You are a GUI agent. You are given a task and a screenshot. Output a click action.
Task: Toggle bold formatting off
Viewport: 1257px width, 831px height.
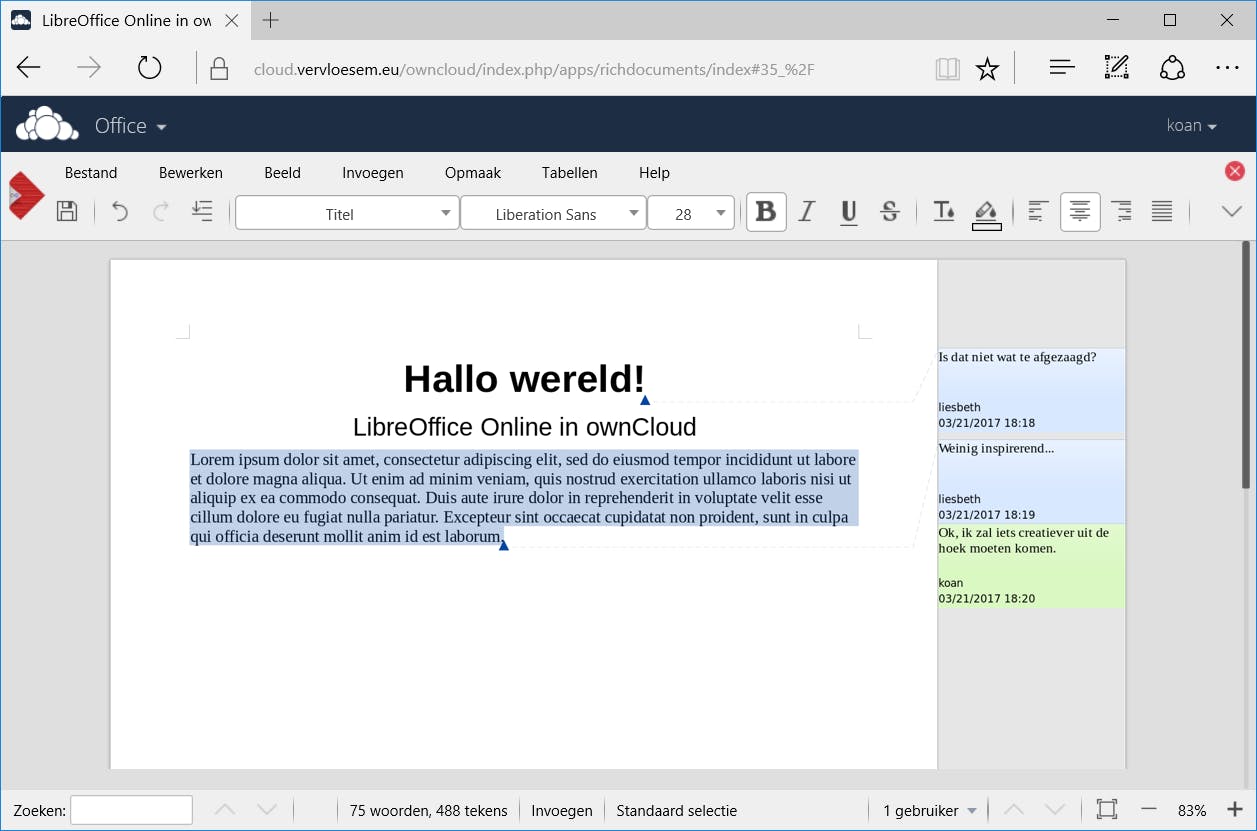click(766, 211)
